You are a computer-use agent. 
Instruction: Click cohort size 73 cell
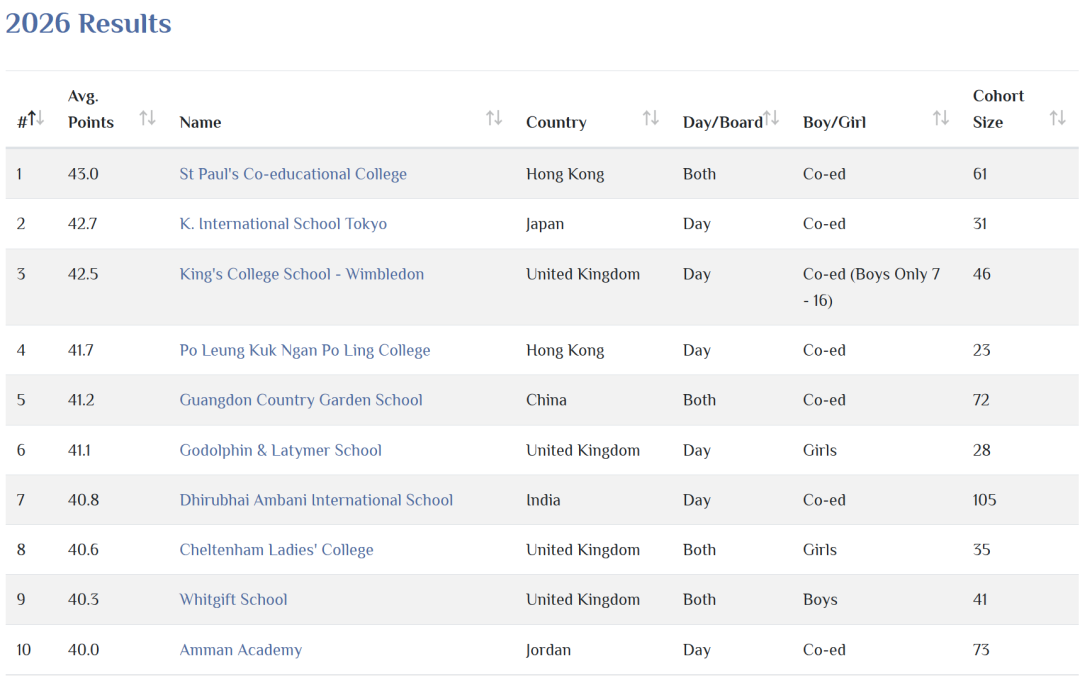pos(981,650)
